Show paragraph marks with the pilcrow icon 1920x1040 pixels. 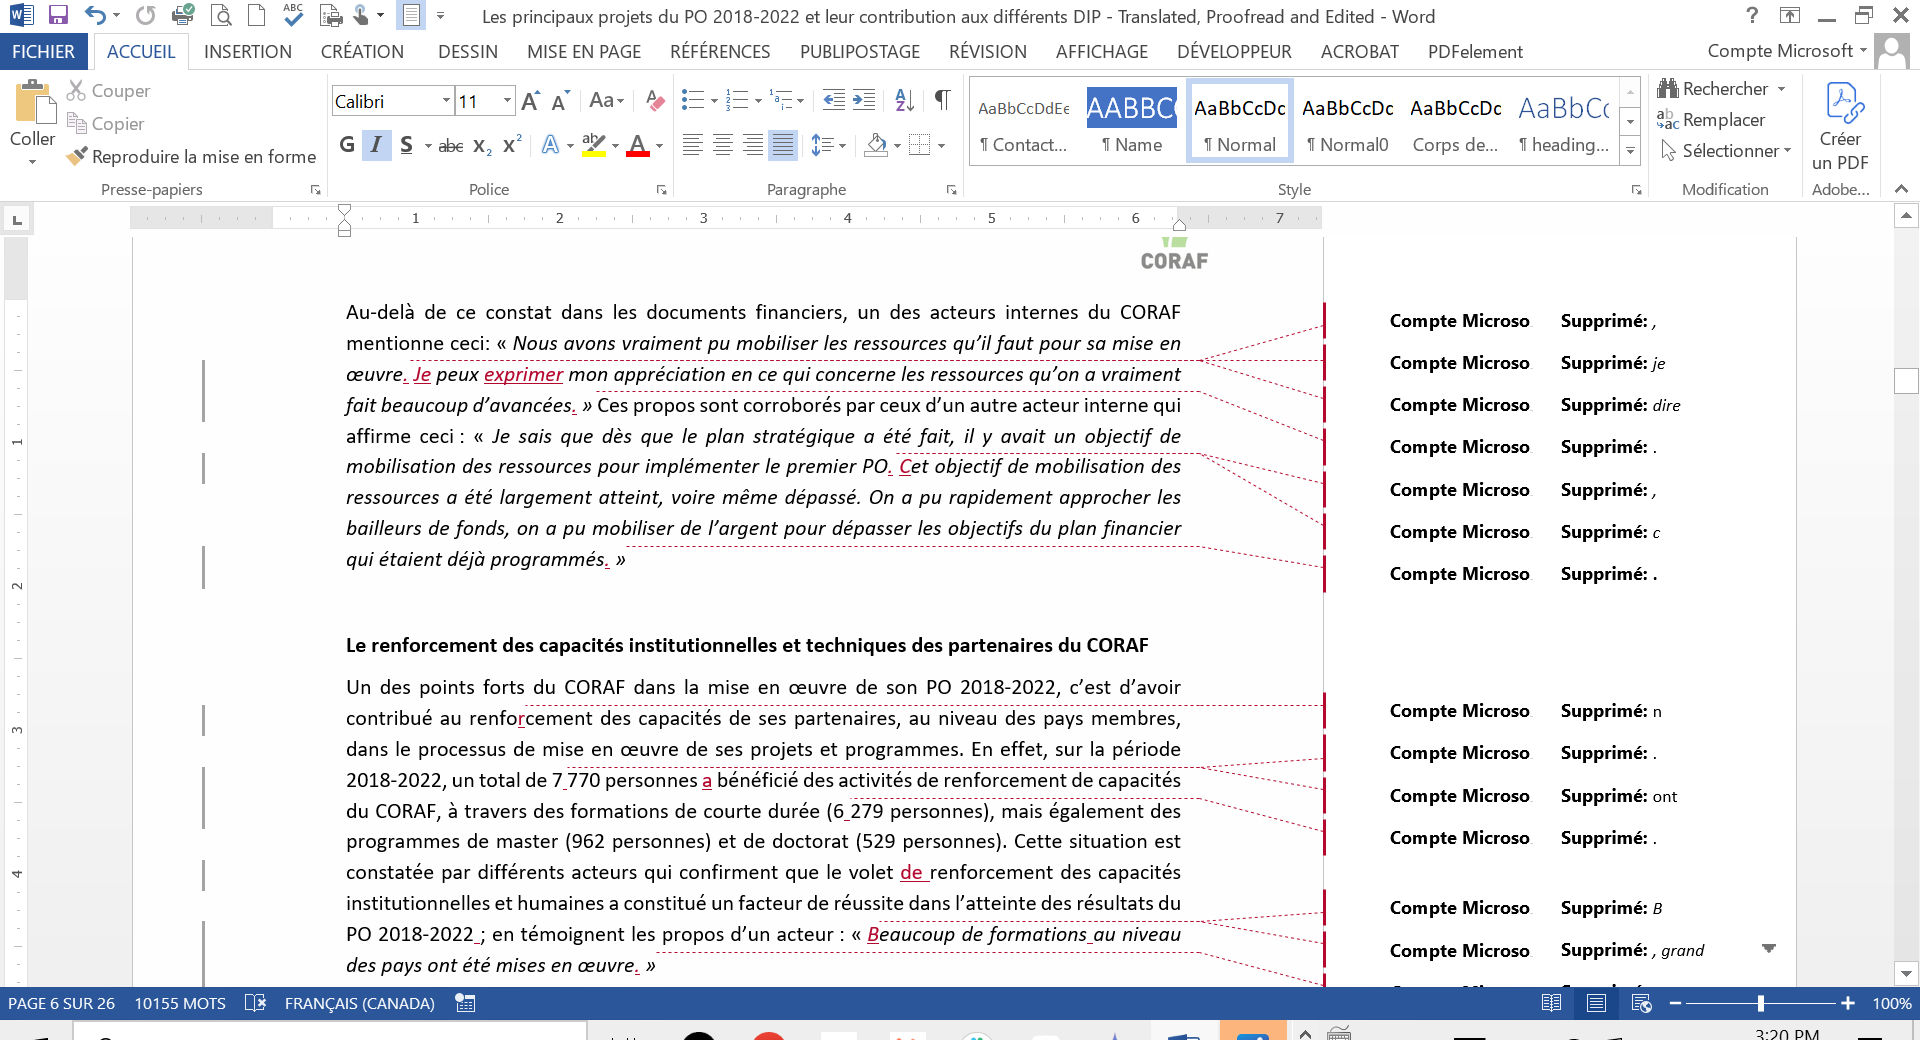coord(942,100)
